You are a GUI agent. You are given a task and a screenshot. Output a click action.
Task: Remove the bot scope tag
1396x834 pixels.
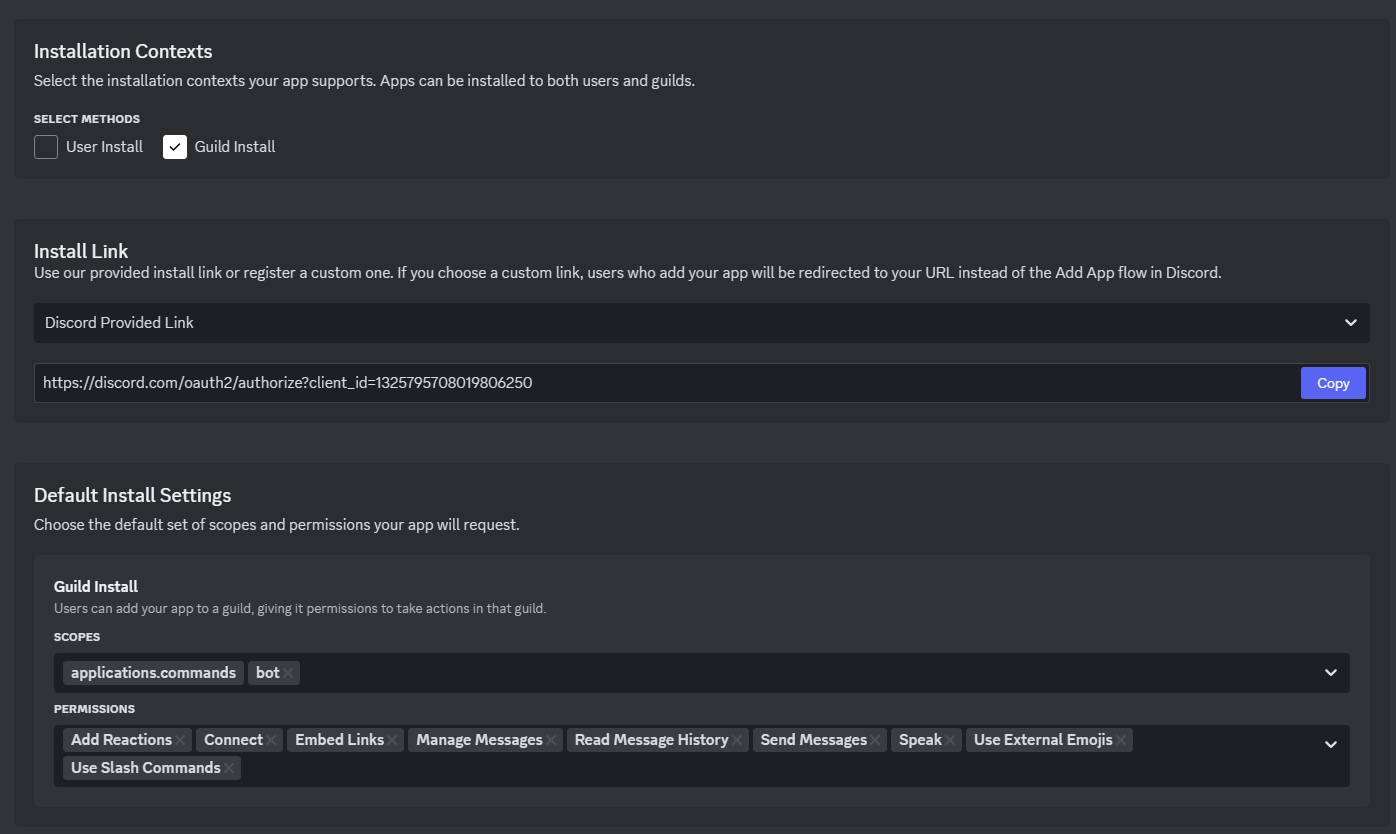(288, 673)
